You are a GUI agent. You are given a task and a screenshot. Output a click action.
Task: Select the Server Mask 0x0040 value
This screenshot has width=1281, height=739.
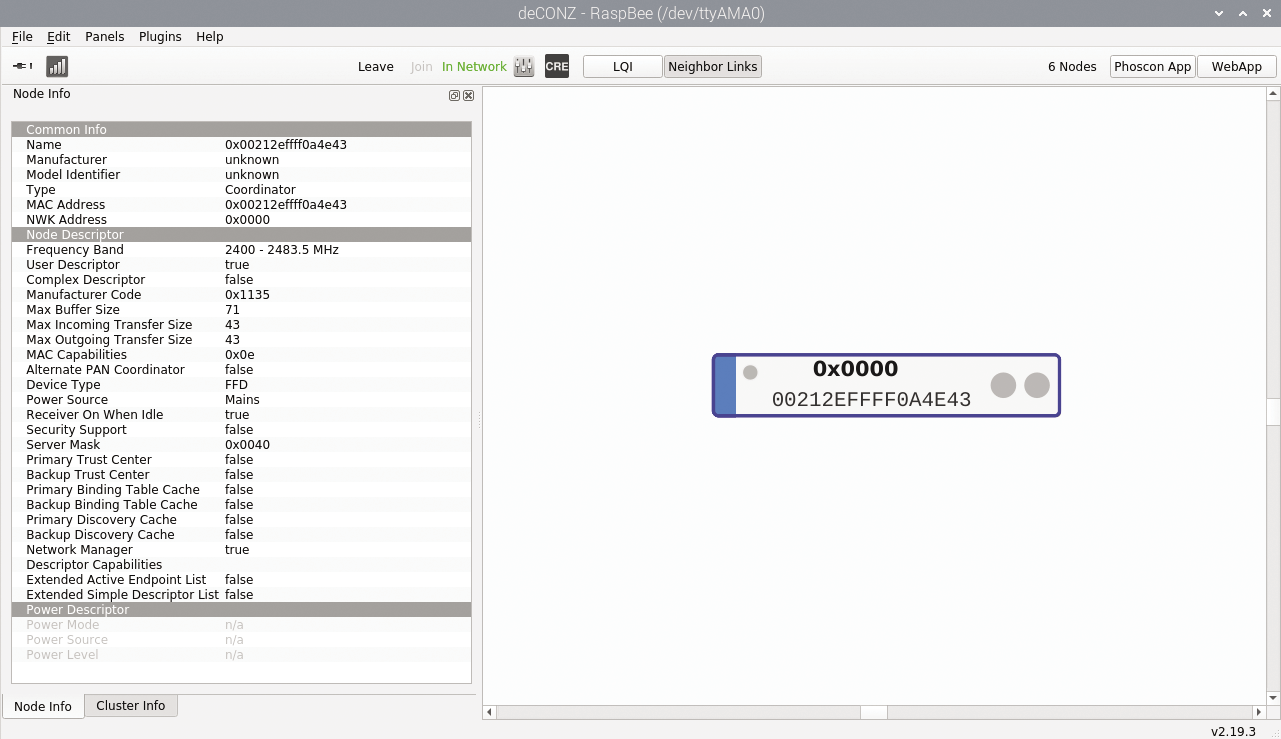pyautogui.click(x=247, y=445)
